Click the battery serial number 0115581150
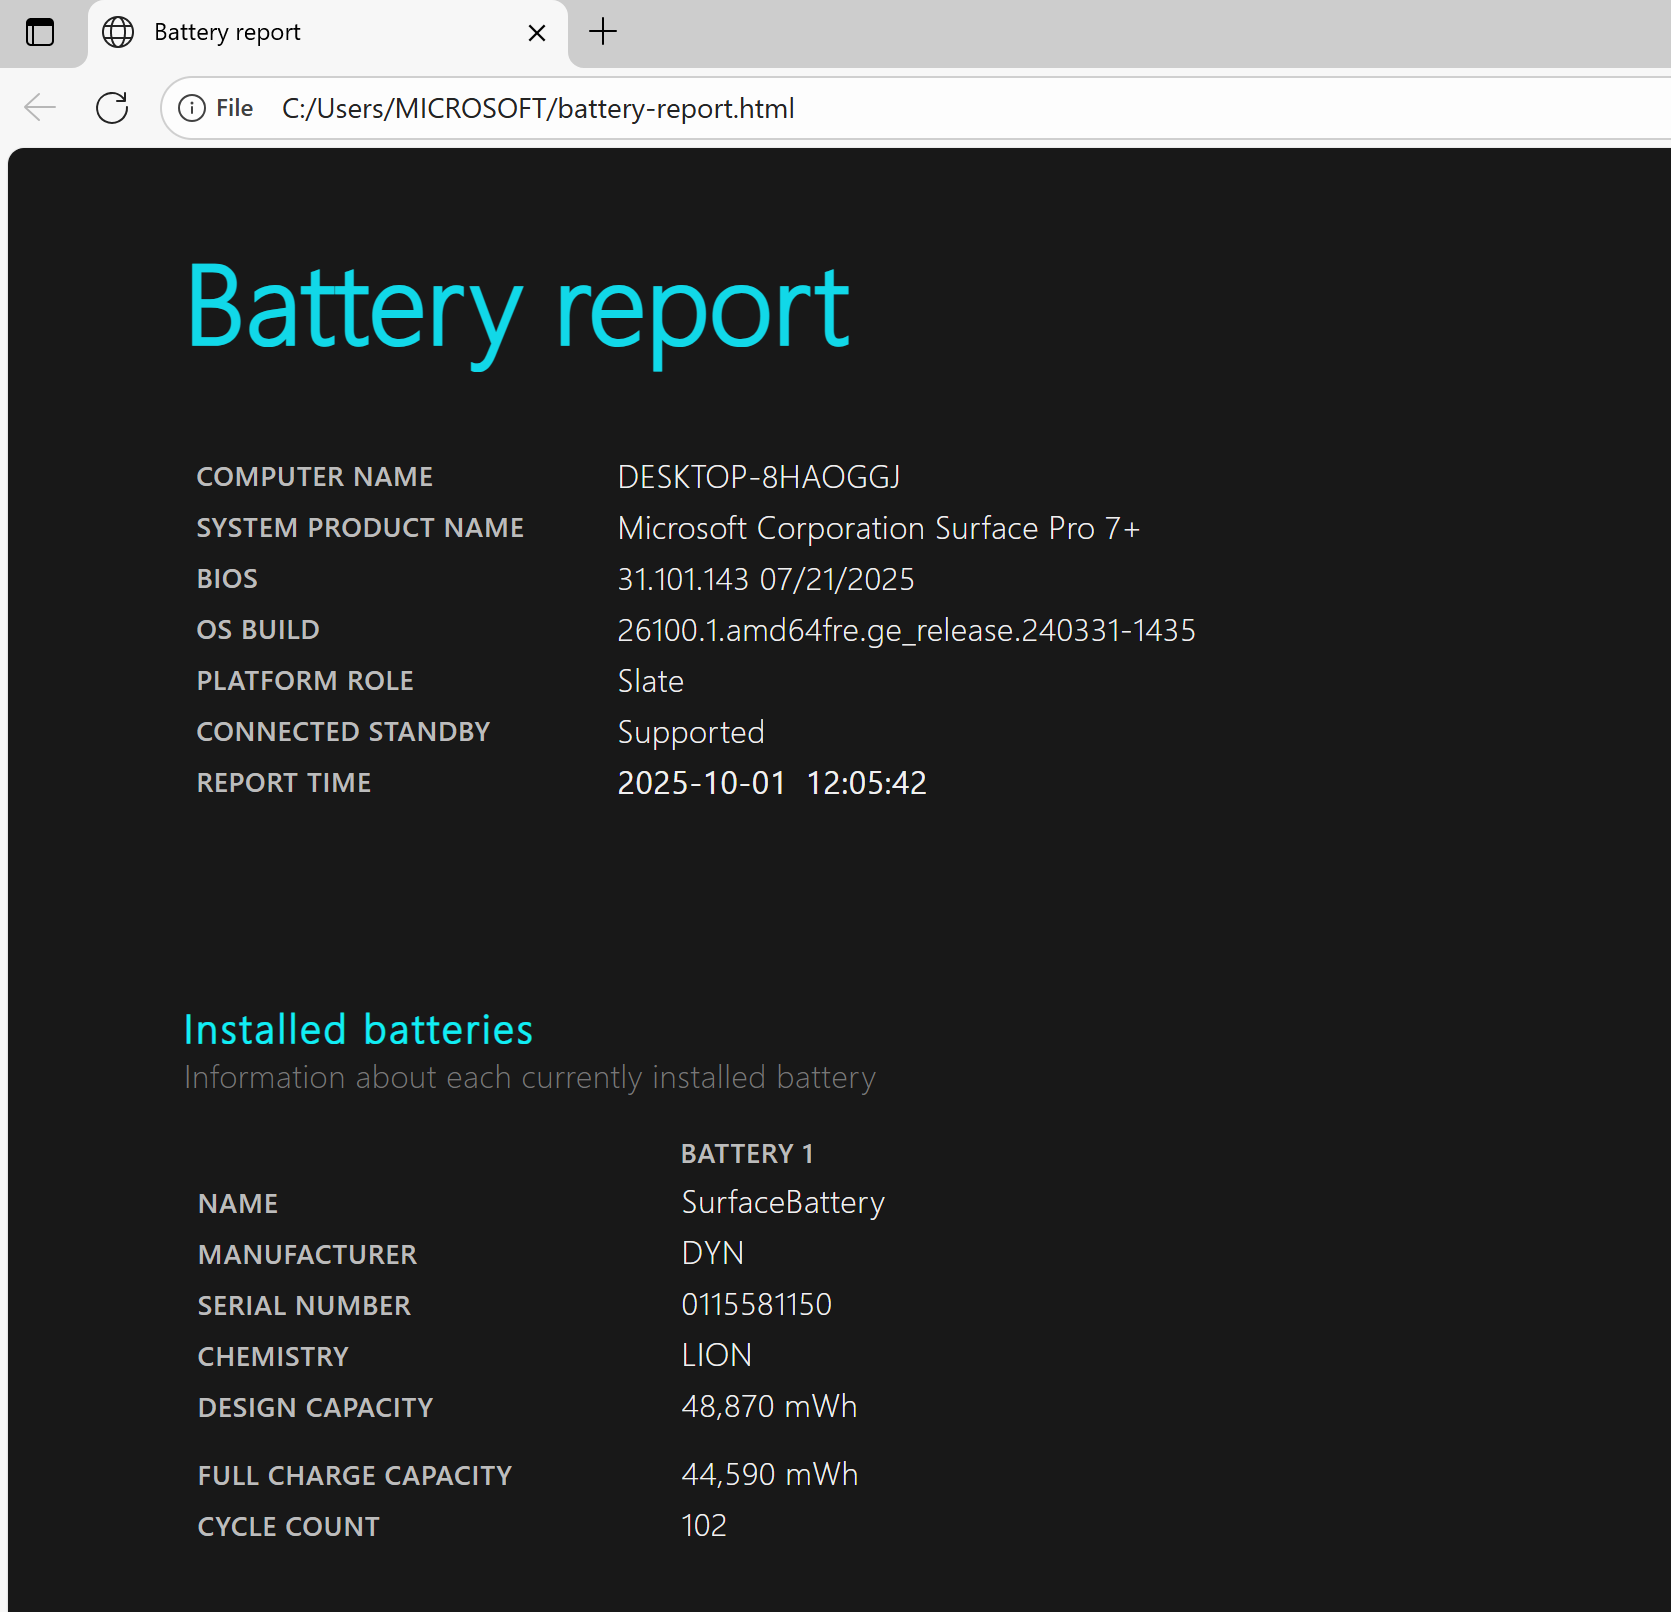 tap(756, 1305)
